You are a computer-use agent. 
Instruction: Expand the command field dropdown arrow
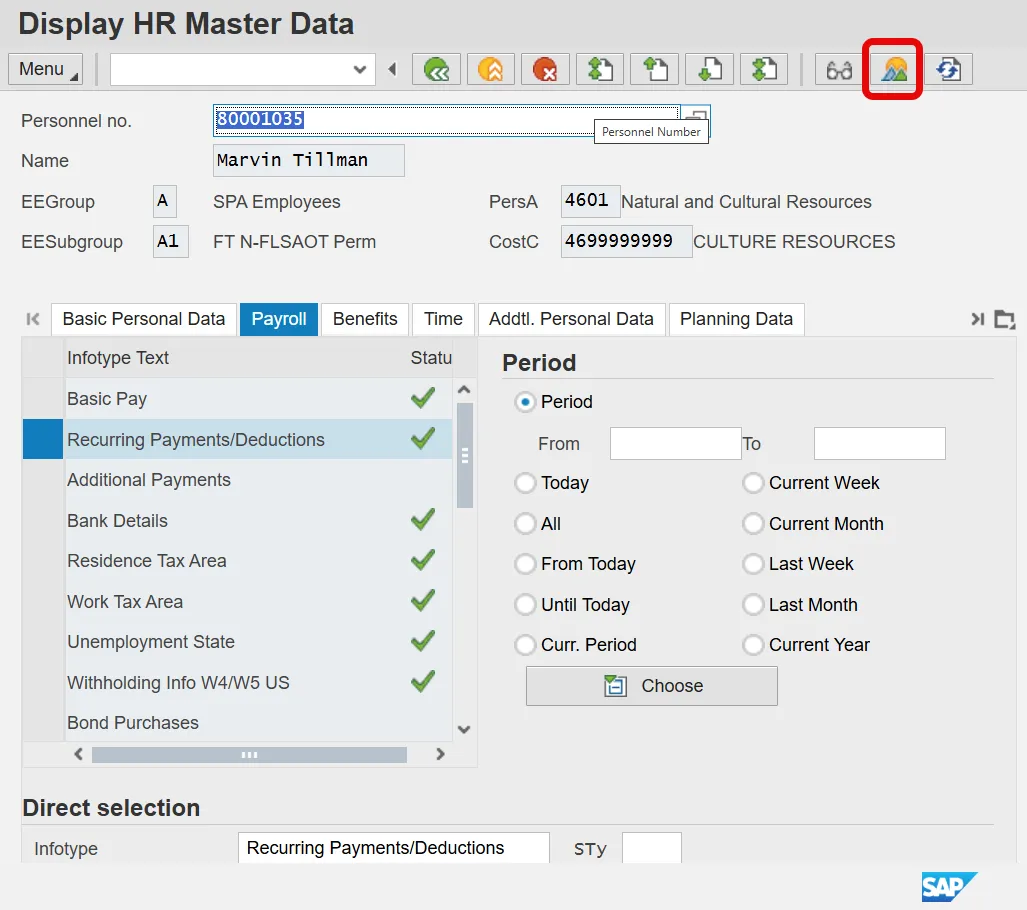pyautogui.click(x=360, y=69)
